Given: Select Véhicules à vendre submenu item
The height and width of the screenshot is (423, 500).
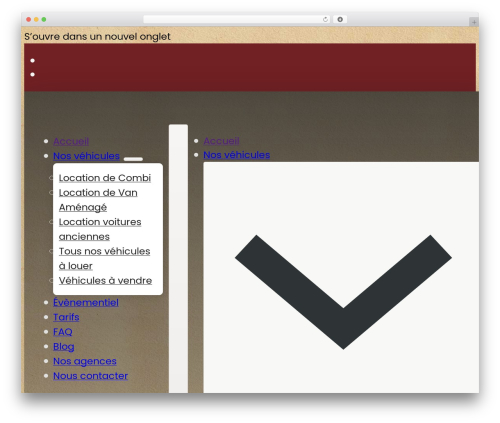Looking at the screenshot, I should [x=105, y=281].
